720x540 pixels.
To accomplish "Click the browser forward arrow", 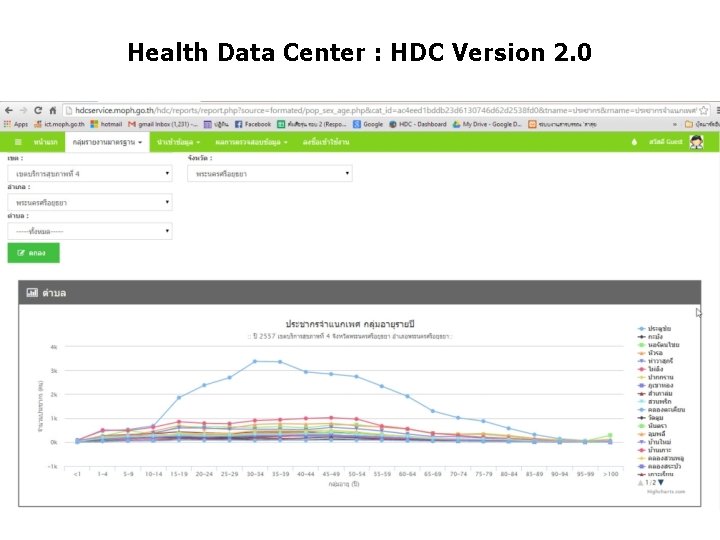I will [x=23, y=110].
